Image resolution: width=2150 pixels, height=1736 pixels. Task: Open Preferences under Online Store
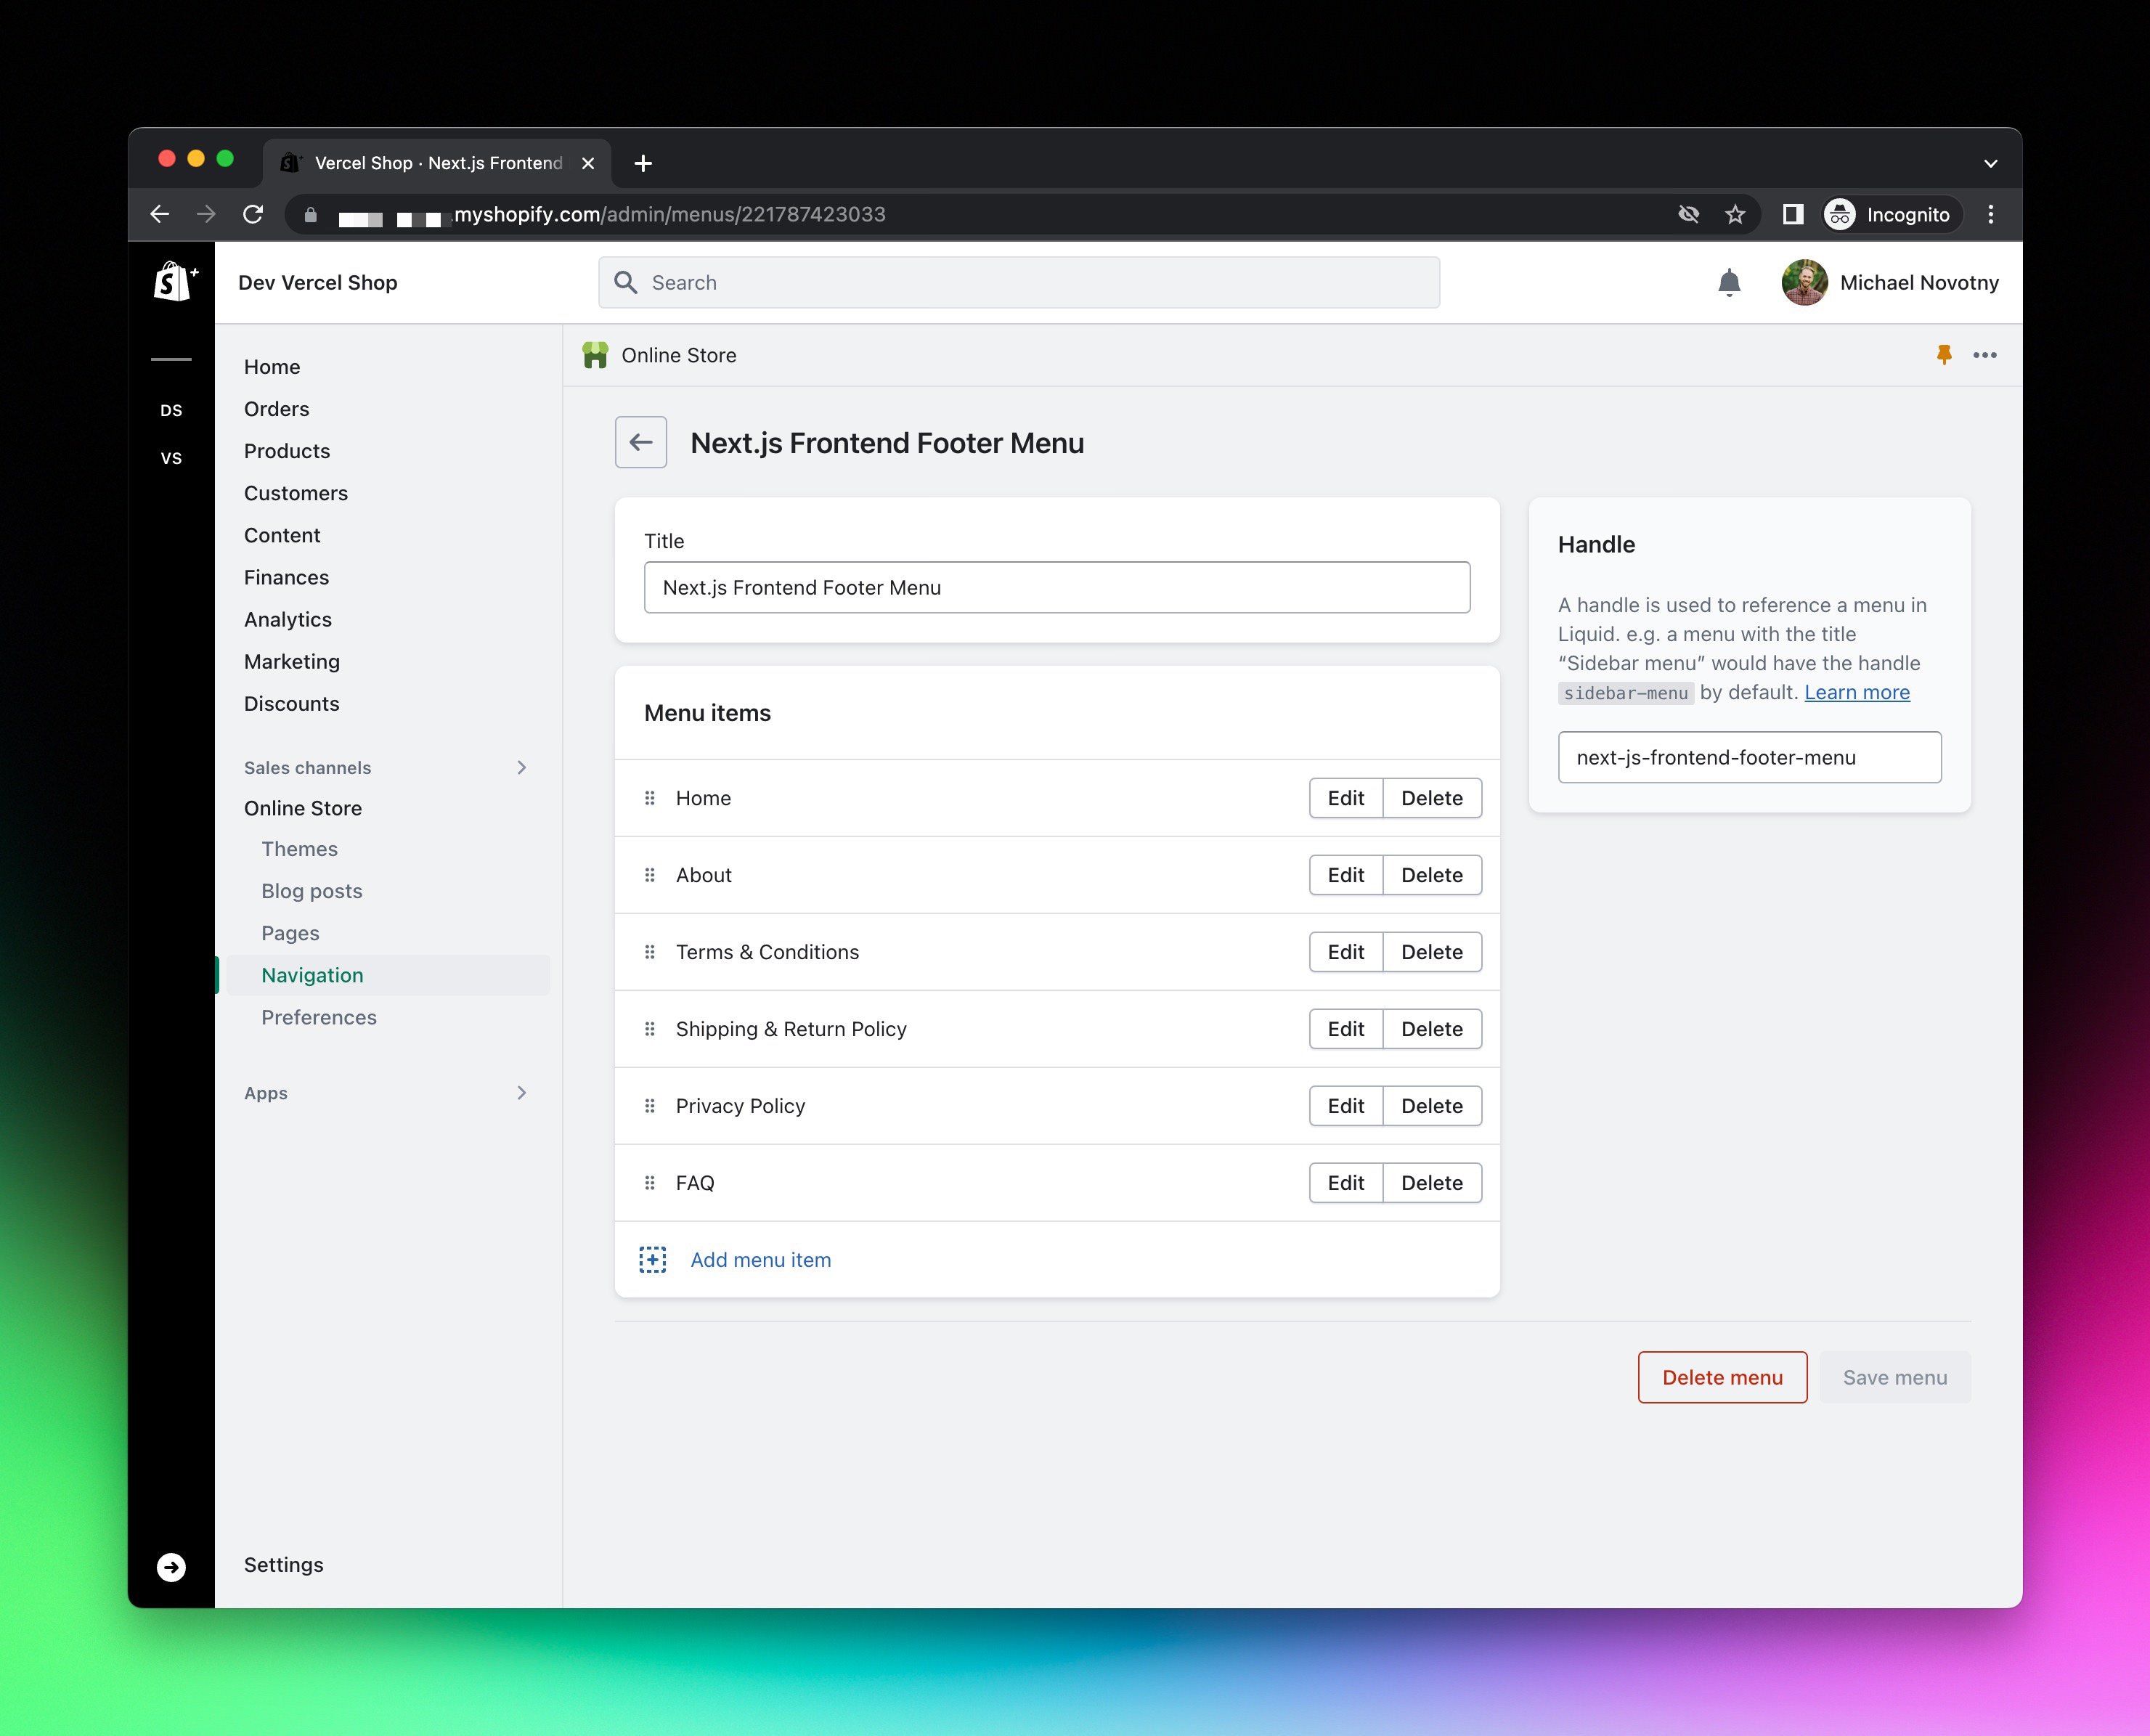(319, 1017)
